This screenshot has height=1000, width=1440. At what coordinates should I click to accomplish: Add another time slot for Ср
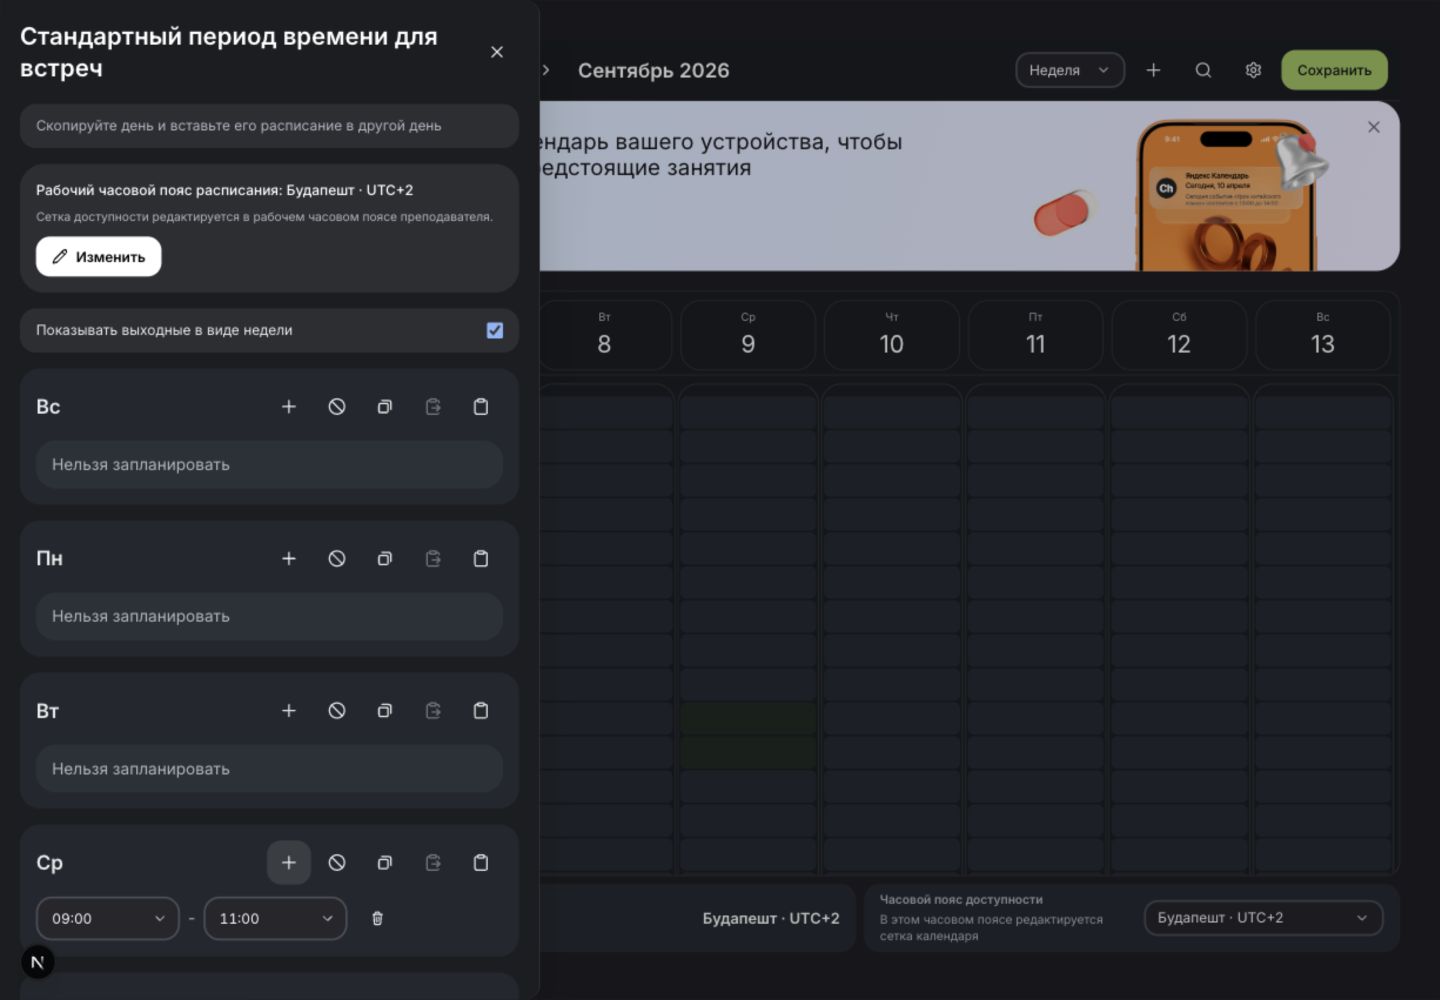point(289,863)
